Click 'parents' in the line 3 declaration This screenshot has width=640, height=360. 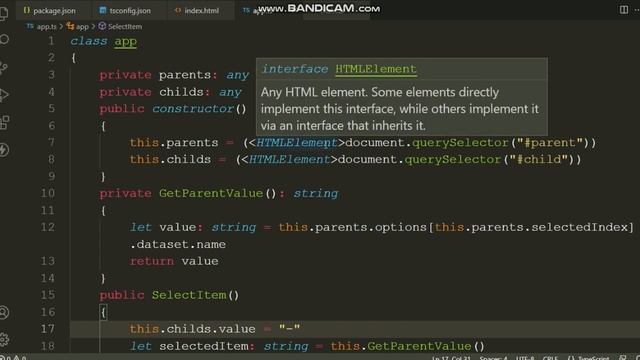pos(184,75)
